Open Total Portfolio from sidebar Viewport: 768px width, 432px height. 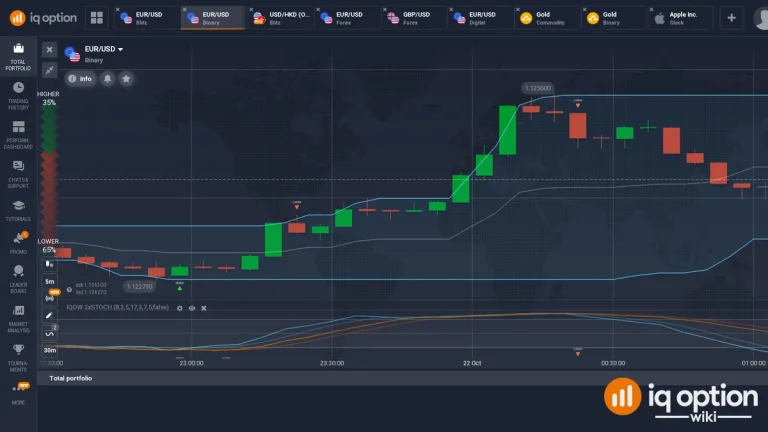pos(18,57)
